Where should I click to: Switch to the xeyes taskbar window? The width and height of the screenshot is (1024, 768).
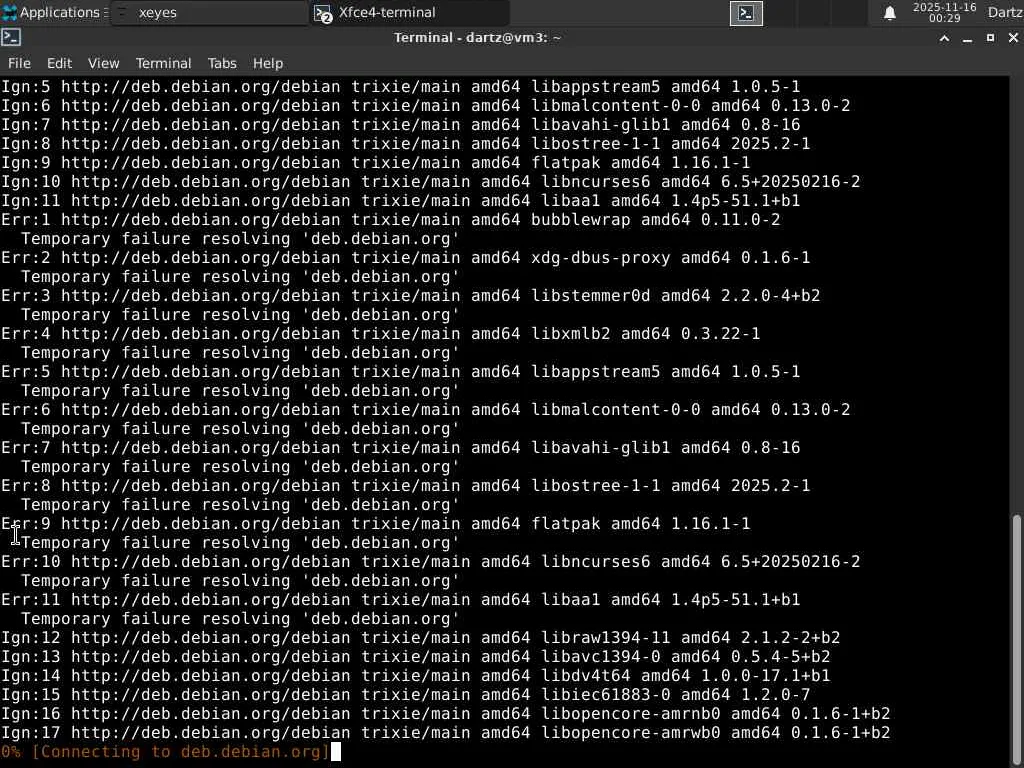[210, 12]
